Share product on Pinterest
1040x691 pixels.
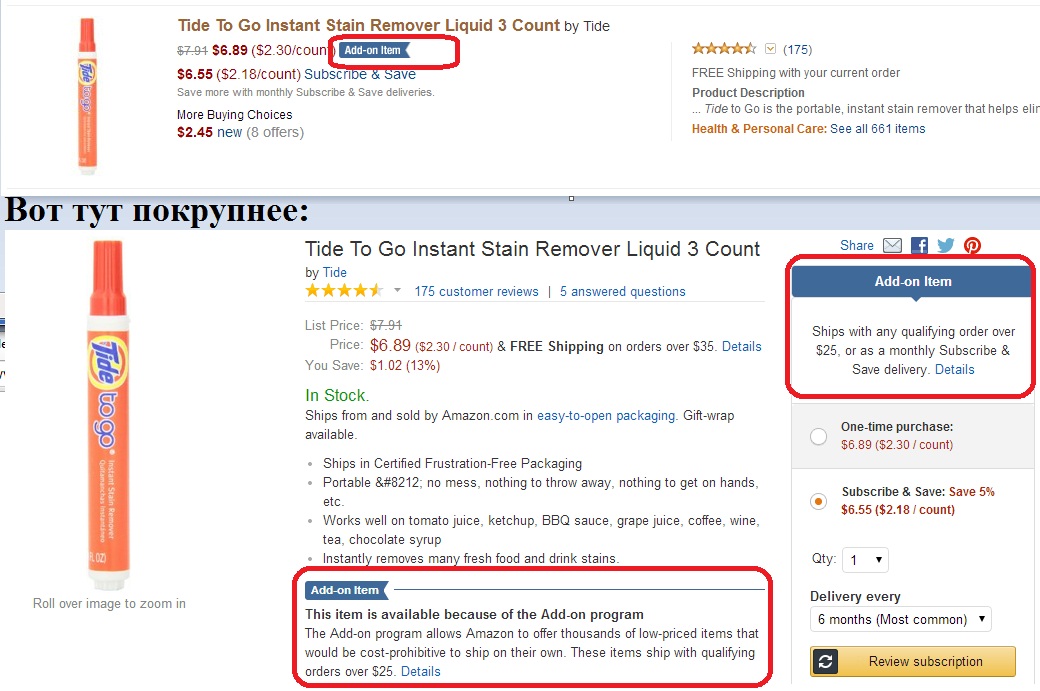(x=972, y=246)
